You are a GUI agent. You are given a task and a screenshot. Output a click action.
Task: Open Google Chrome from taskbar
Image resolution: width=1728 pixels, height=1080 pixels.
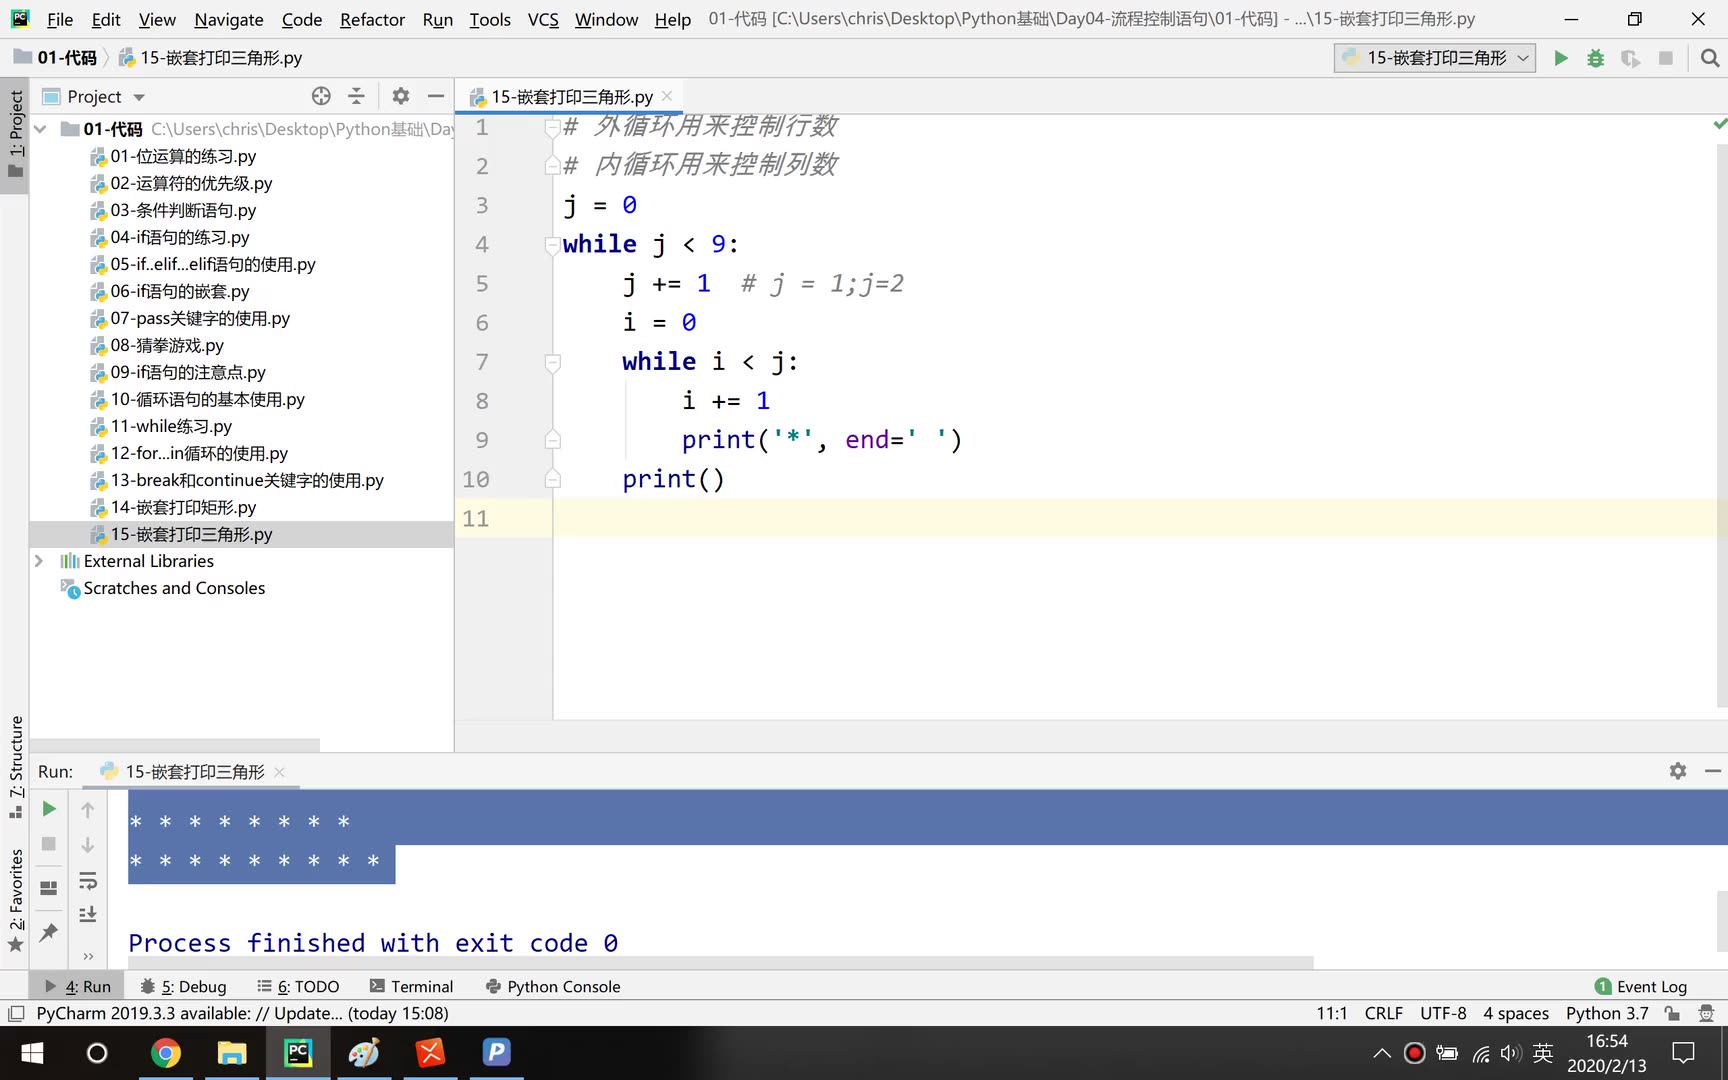pyautogui.click(x=165, y=1053)
